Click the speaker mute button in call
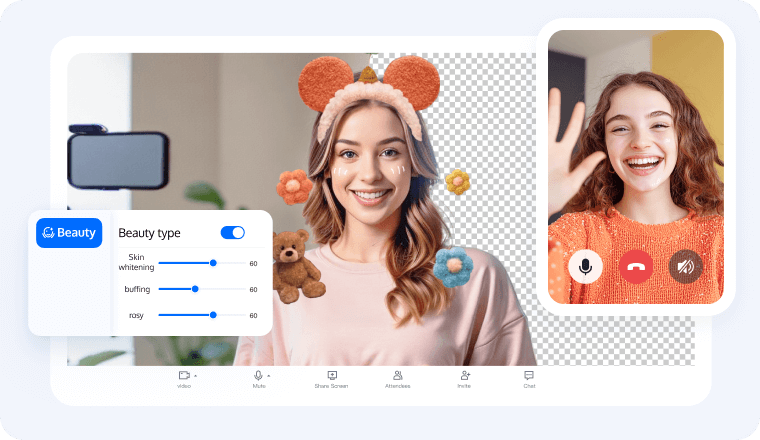This screenshot has width=760, height=440. [x=686, y=267]
